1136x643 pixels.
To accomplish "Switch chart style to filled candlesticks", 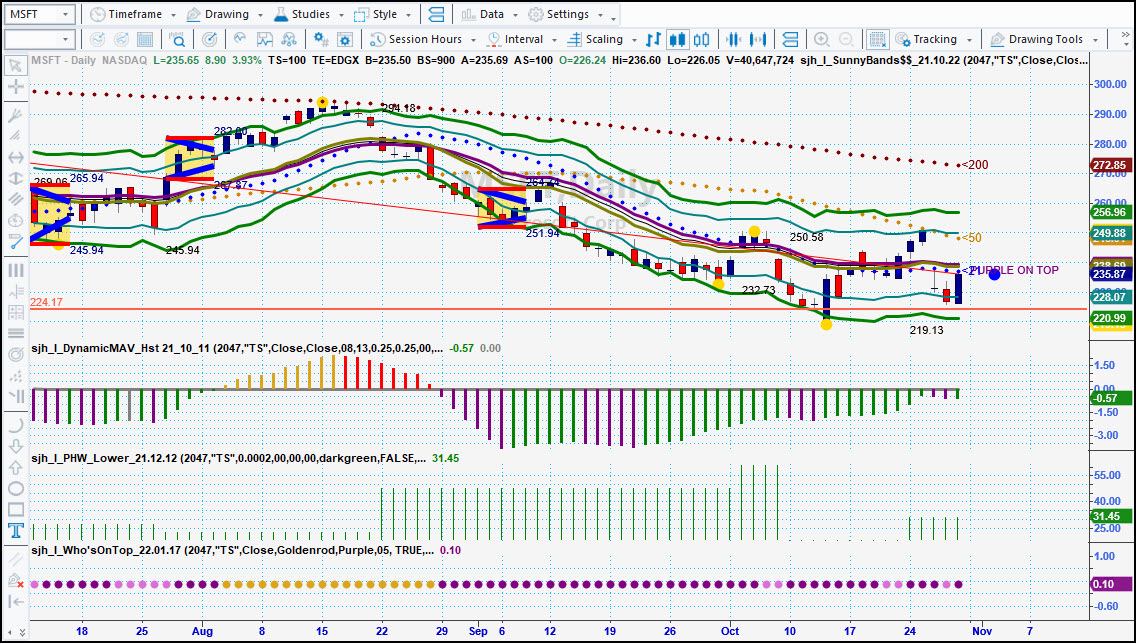I will coord(677,39).
